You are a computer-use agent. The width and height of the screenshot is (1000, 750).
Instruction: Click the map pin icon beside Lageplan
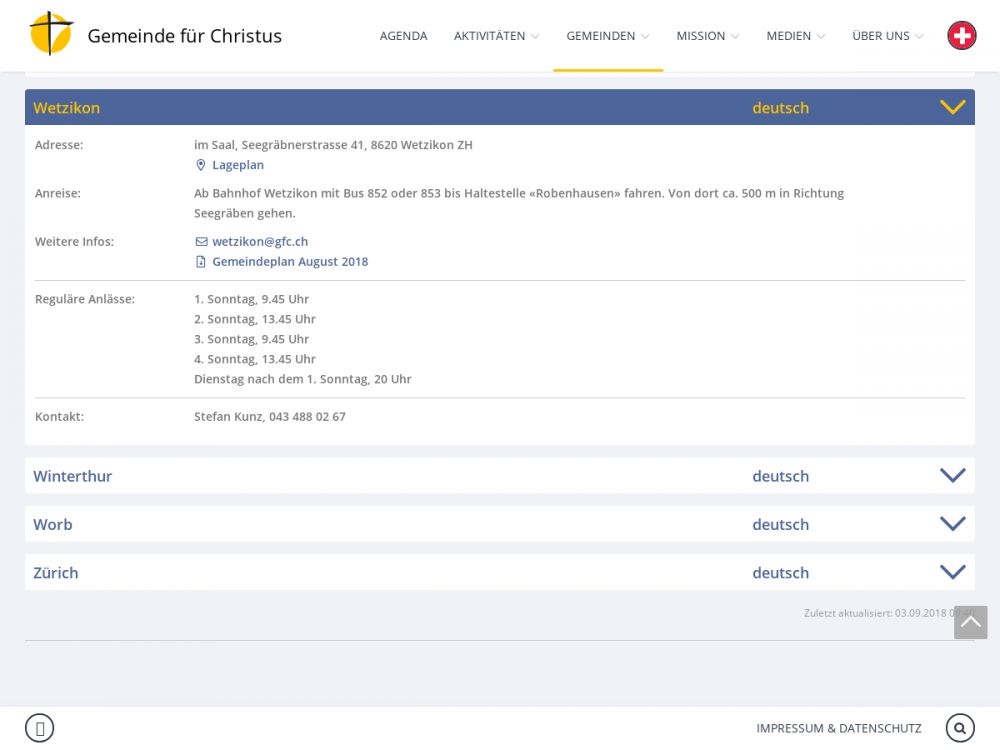[x=201, y=165]
